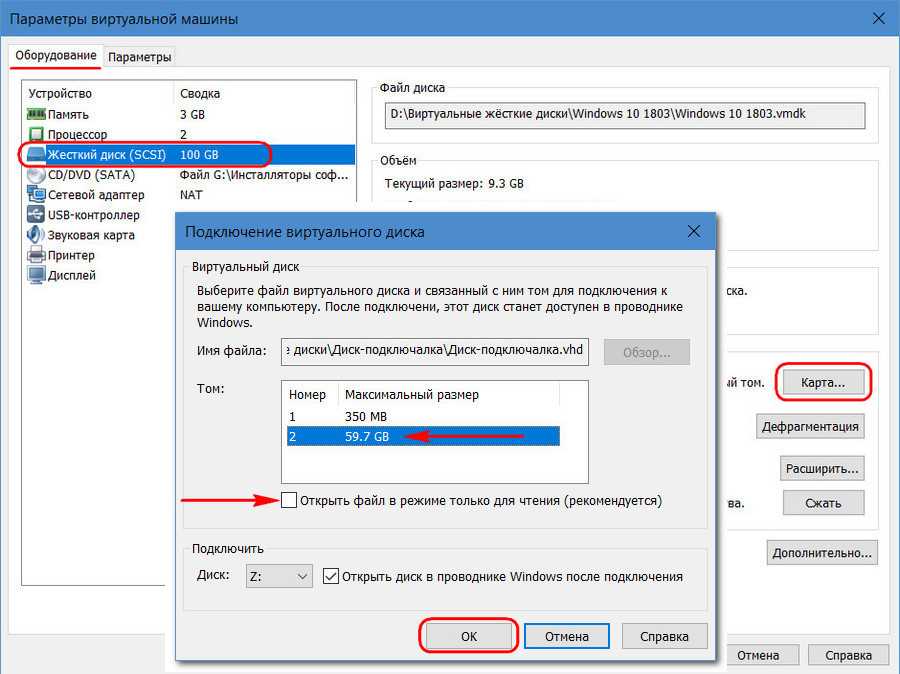The height and width of the screenshot is (674, 900).
Task: Select the Память device row text
Action: [68, 114]
